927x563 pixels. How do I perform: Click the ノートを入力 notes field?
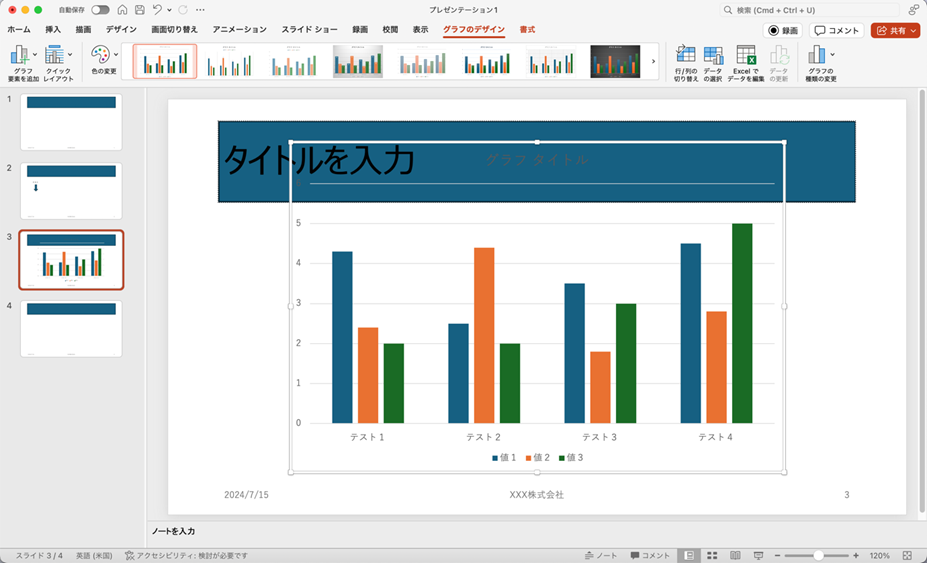click(x=173, y=531)
